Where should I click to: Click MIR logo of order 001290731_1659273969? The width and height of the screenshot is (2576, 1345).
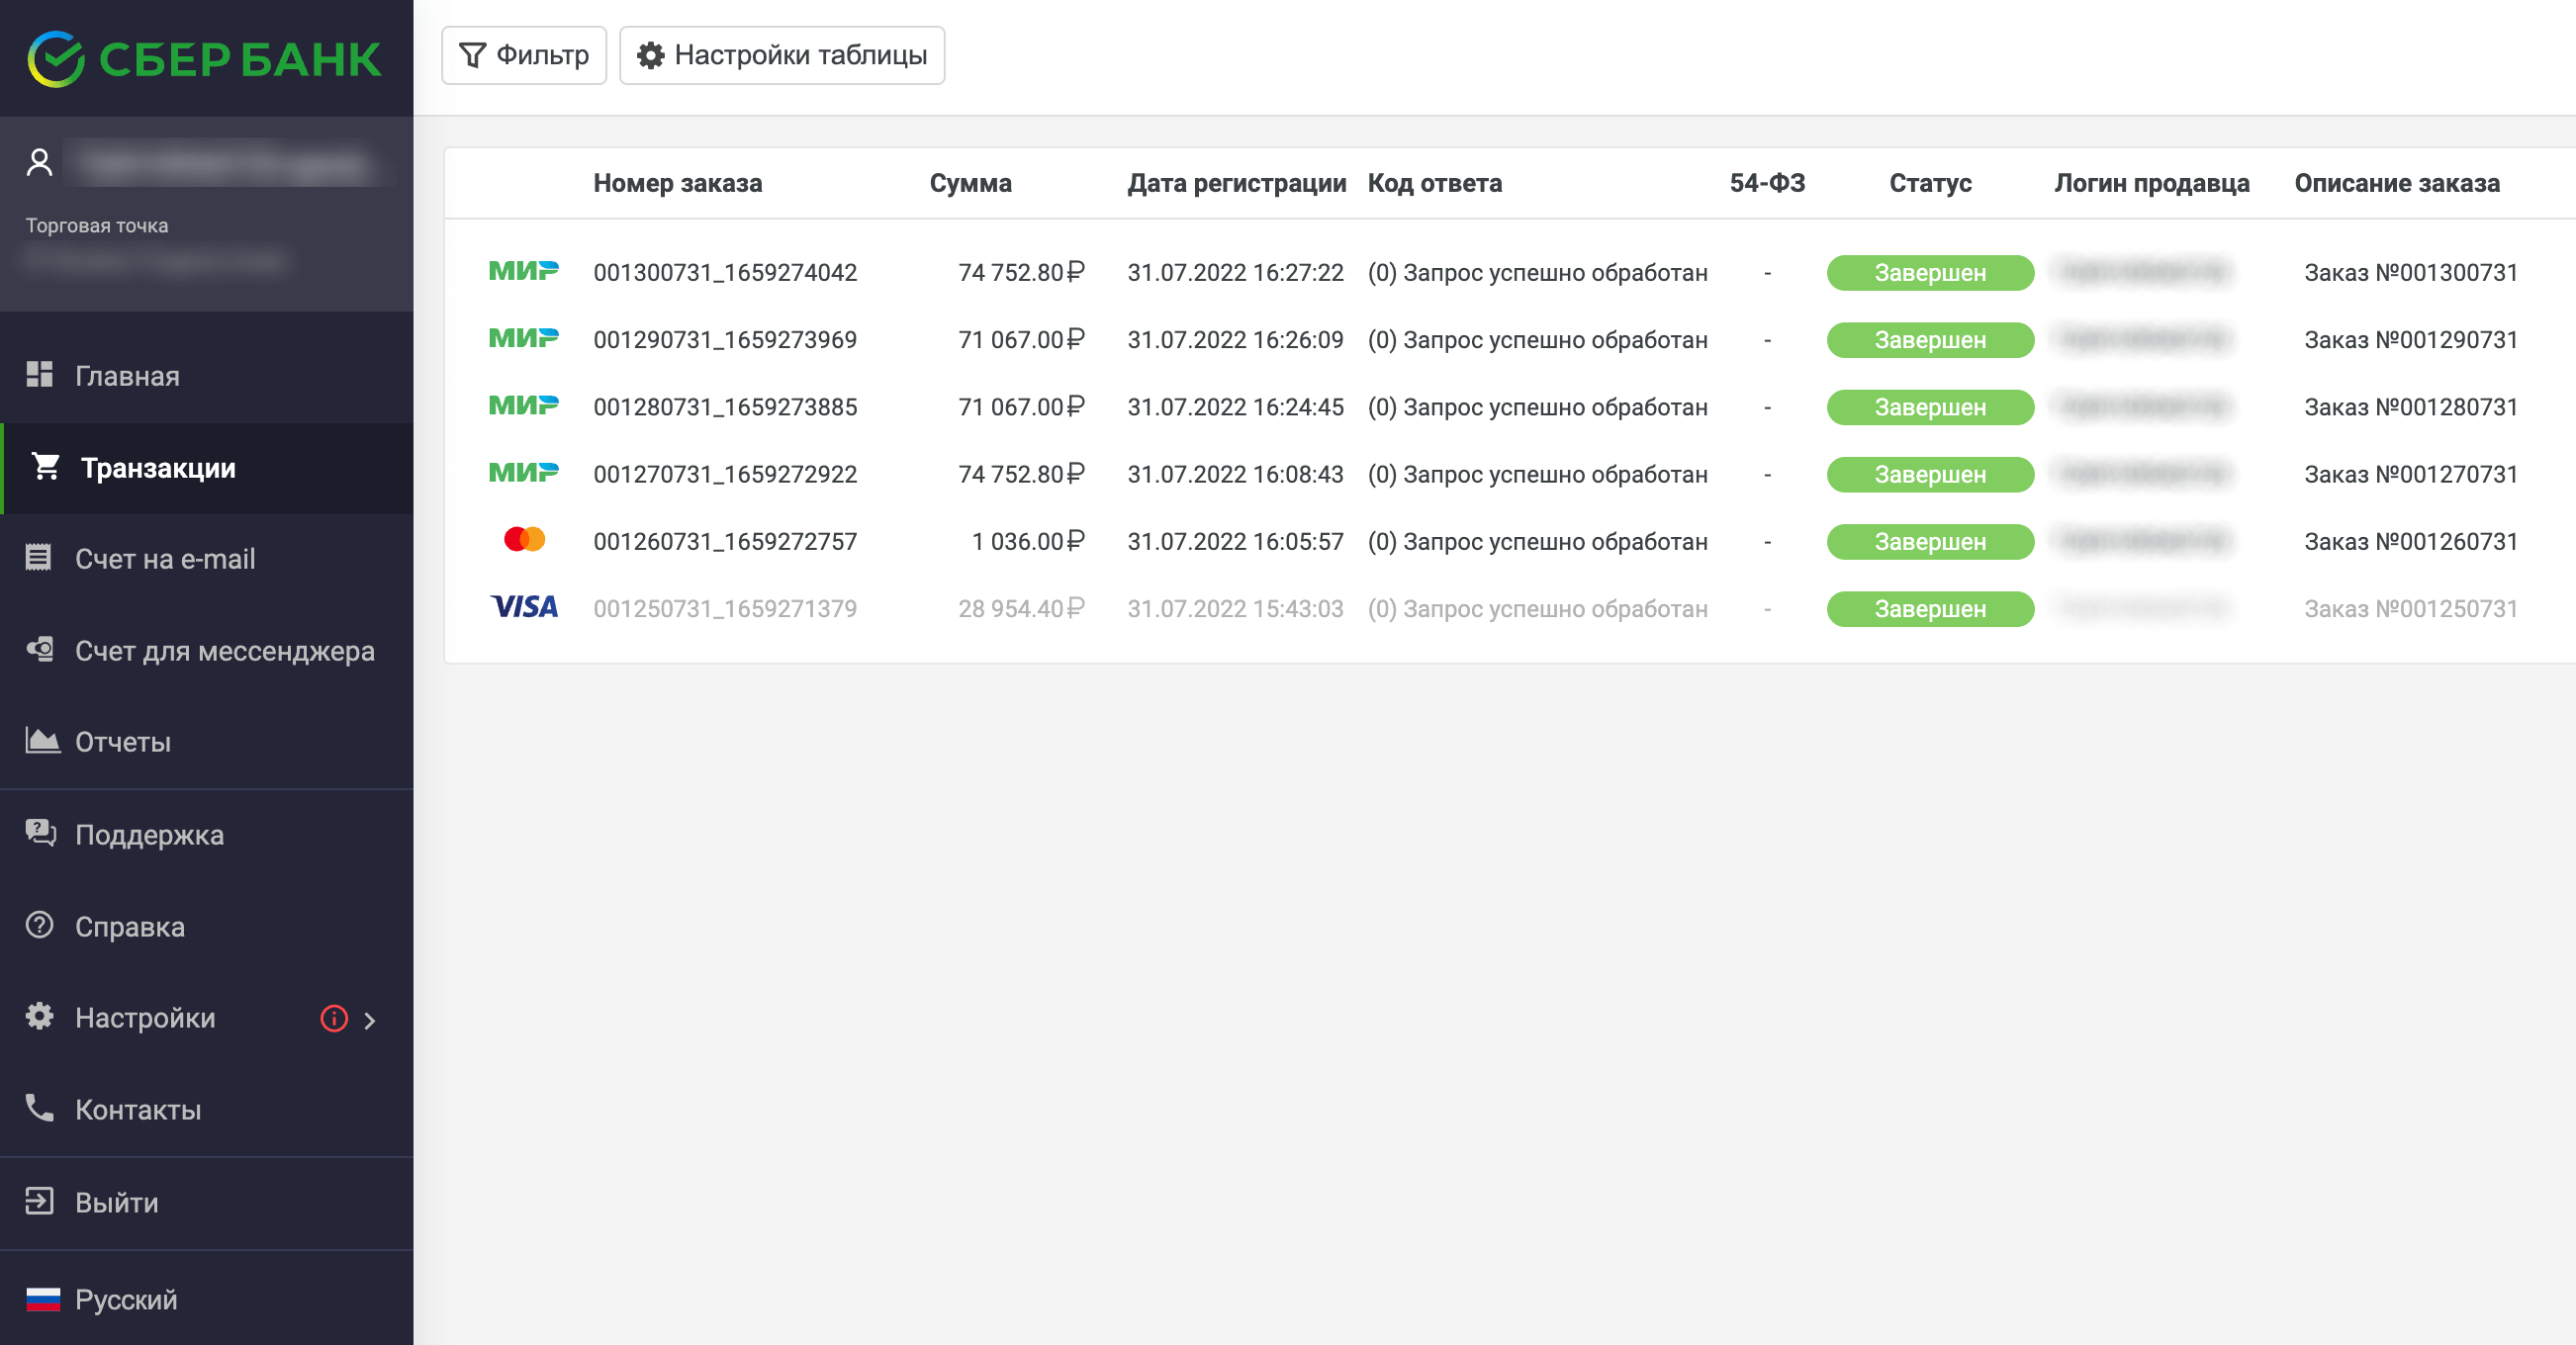(523, 338)
